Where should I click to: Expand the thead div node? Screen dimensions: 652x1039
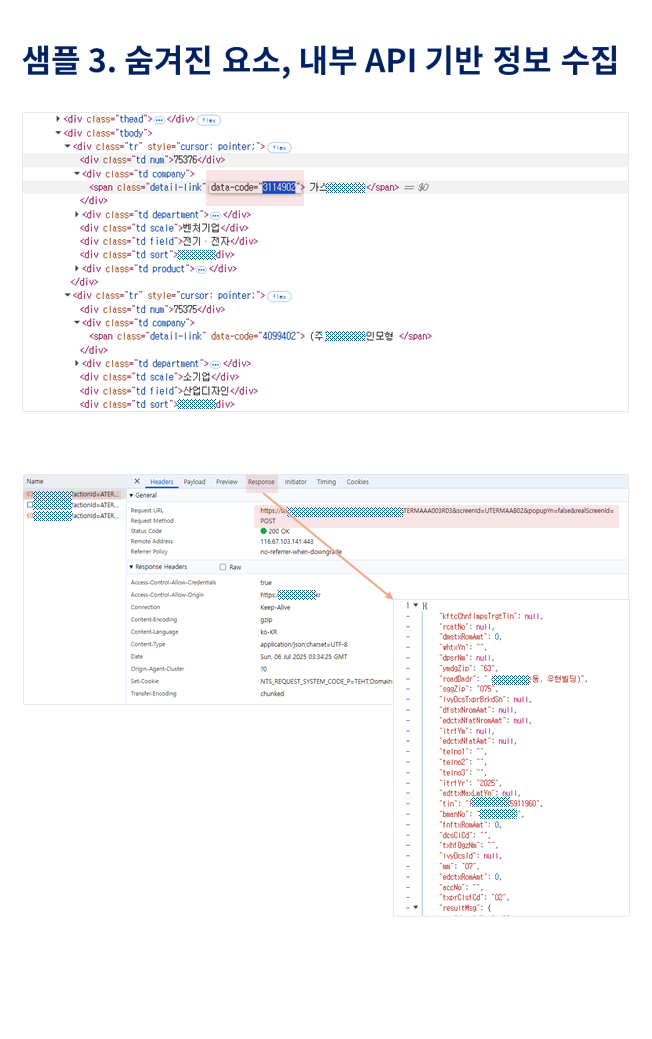tap(57, 119)
